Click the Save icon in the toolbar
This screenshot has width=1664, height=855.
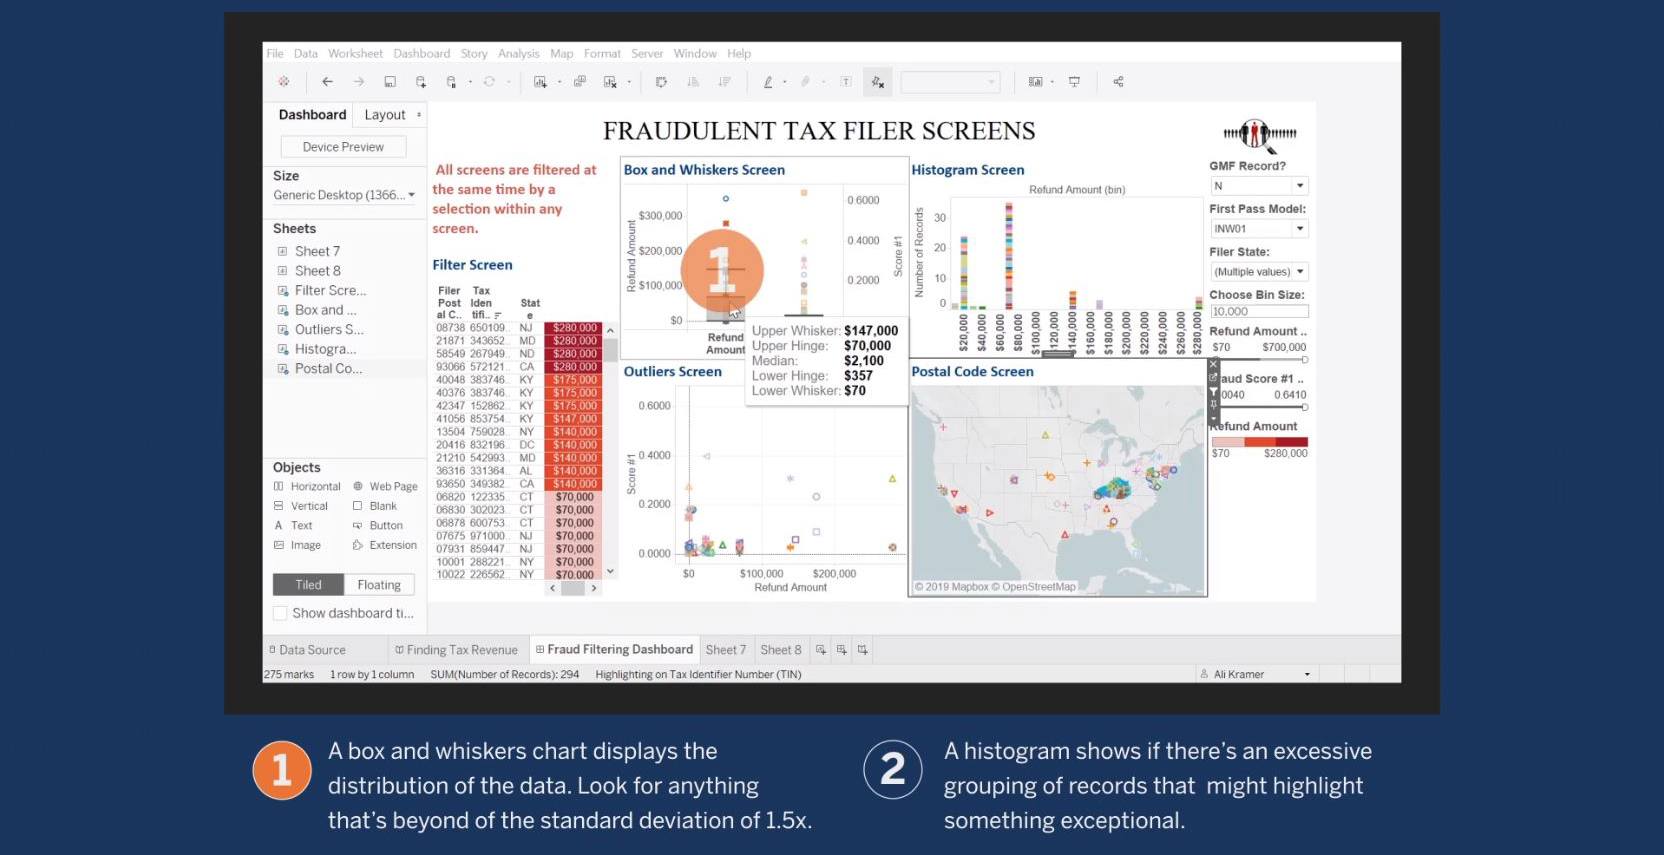pyautogui.click(x=390, y=82)
